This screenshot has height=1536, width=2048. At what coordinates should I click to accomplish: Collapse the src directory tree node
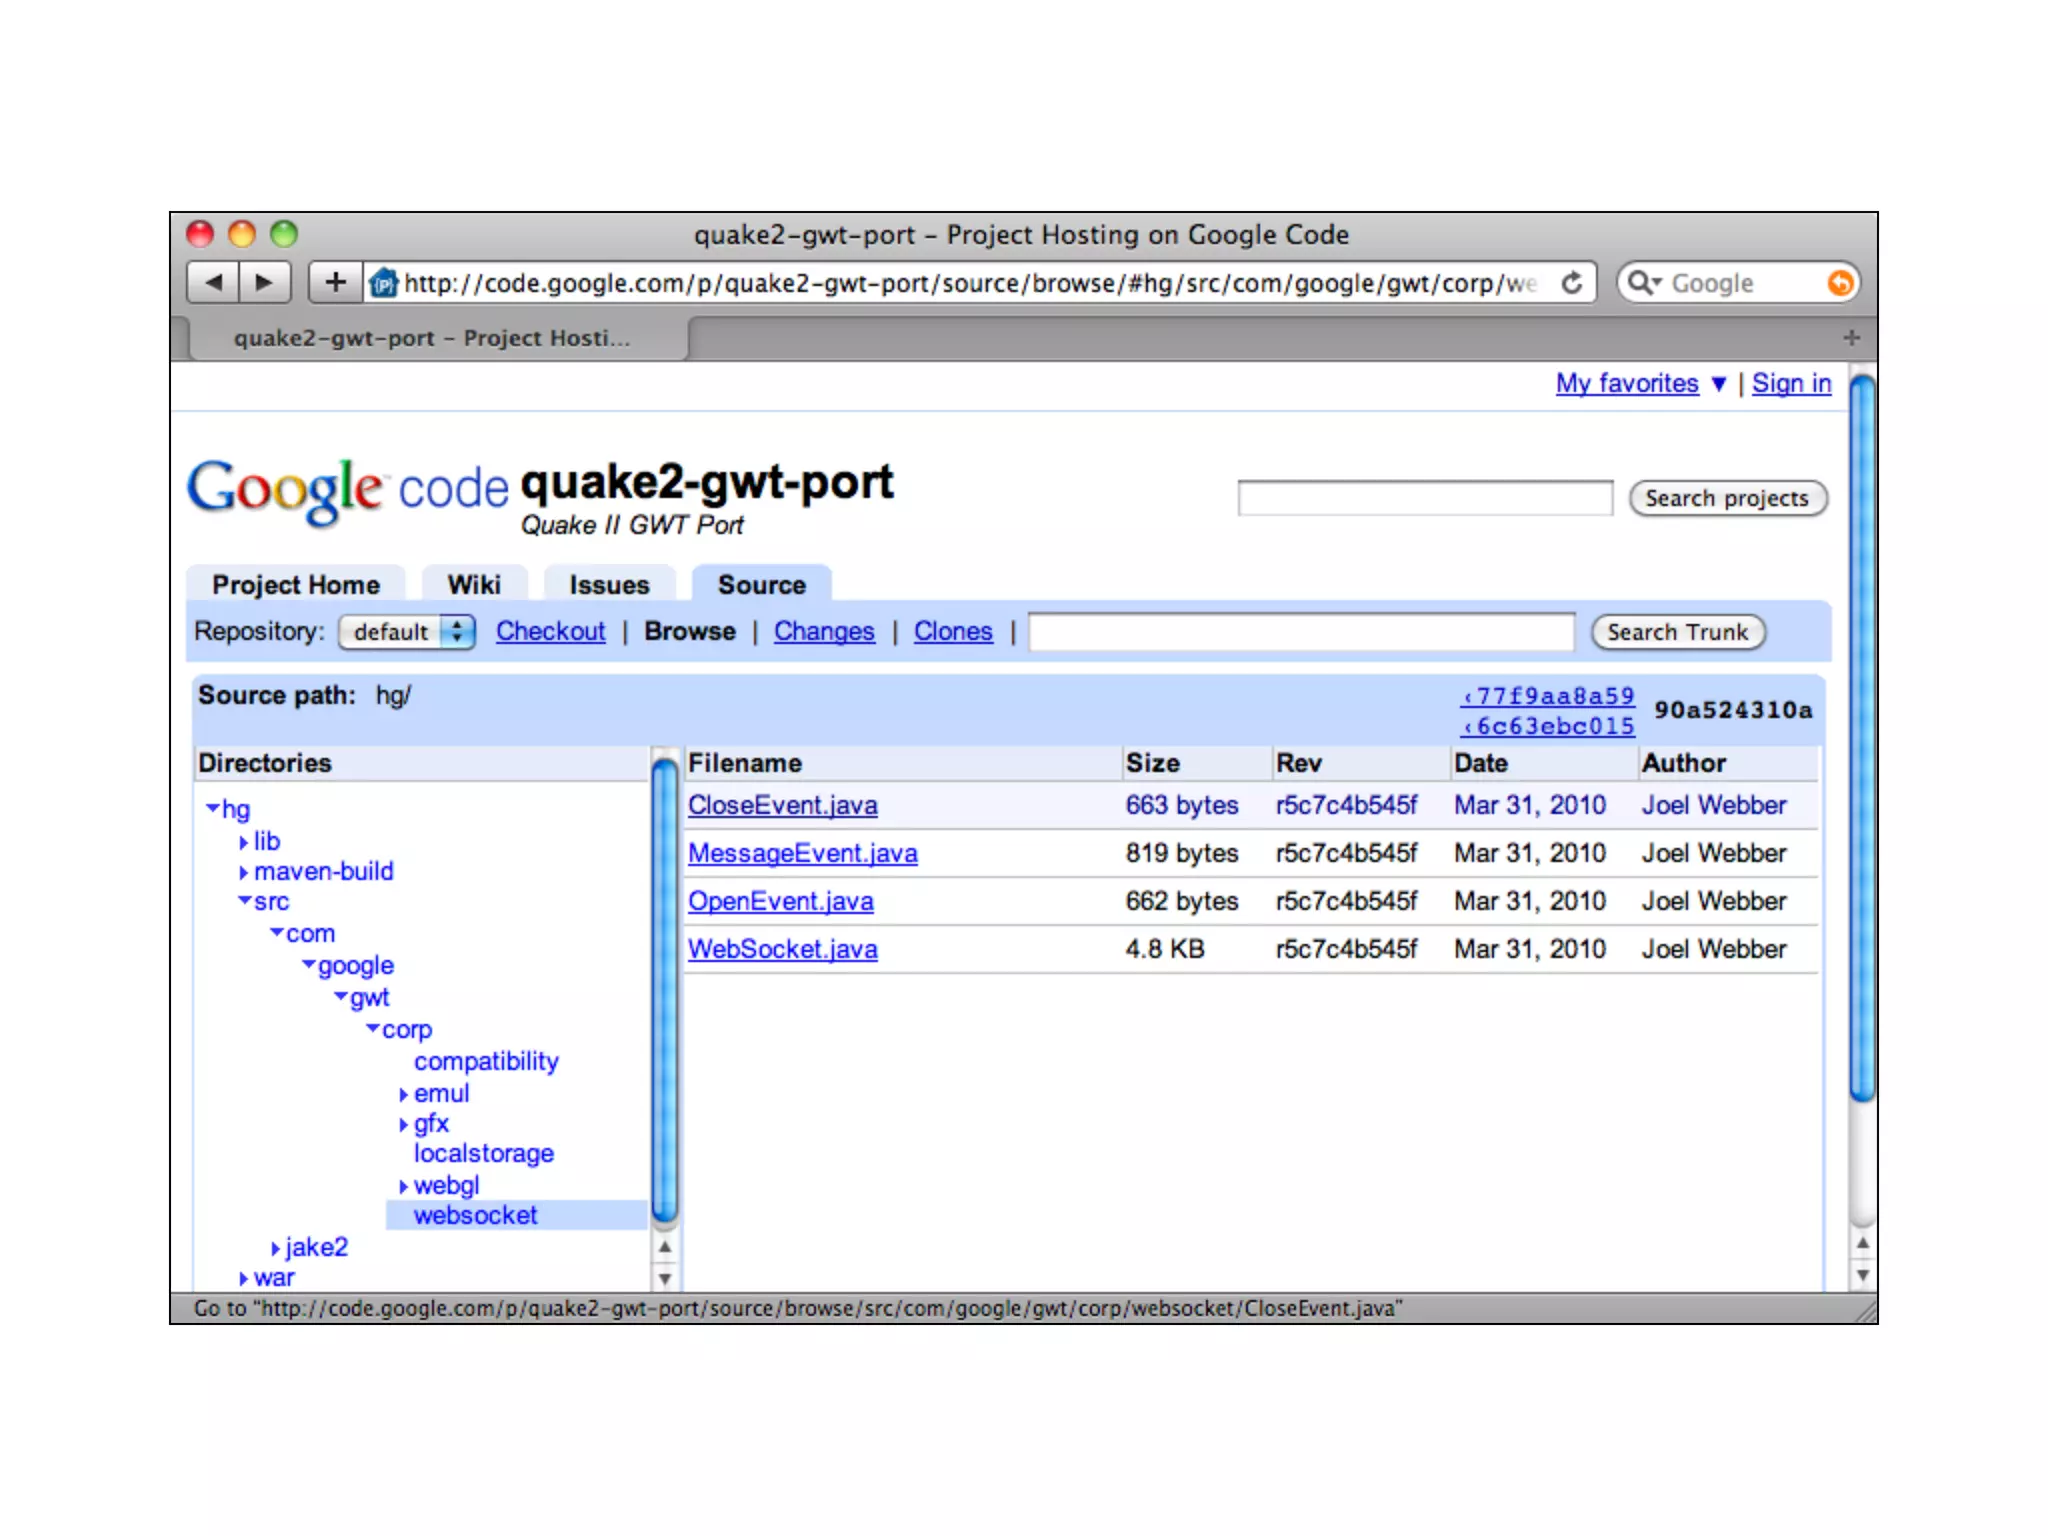point(244,901)
